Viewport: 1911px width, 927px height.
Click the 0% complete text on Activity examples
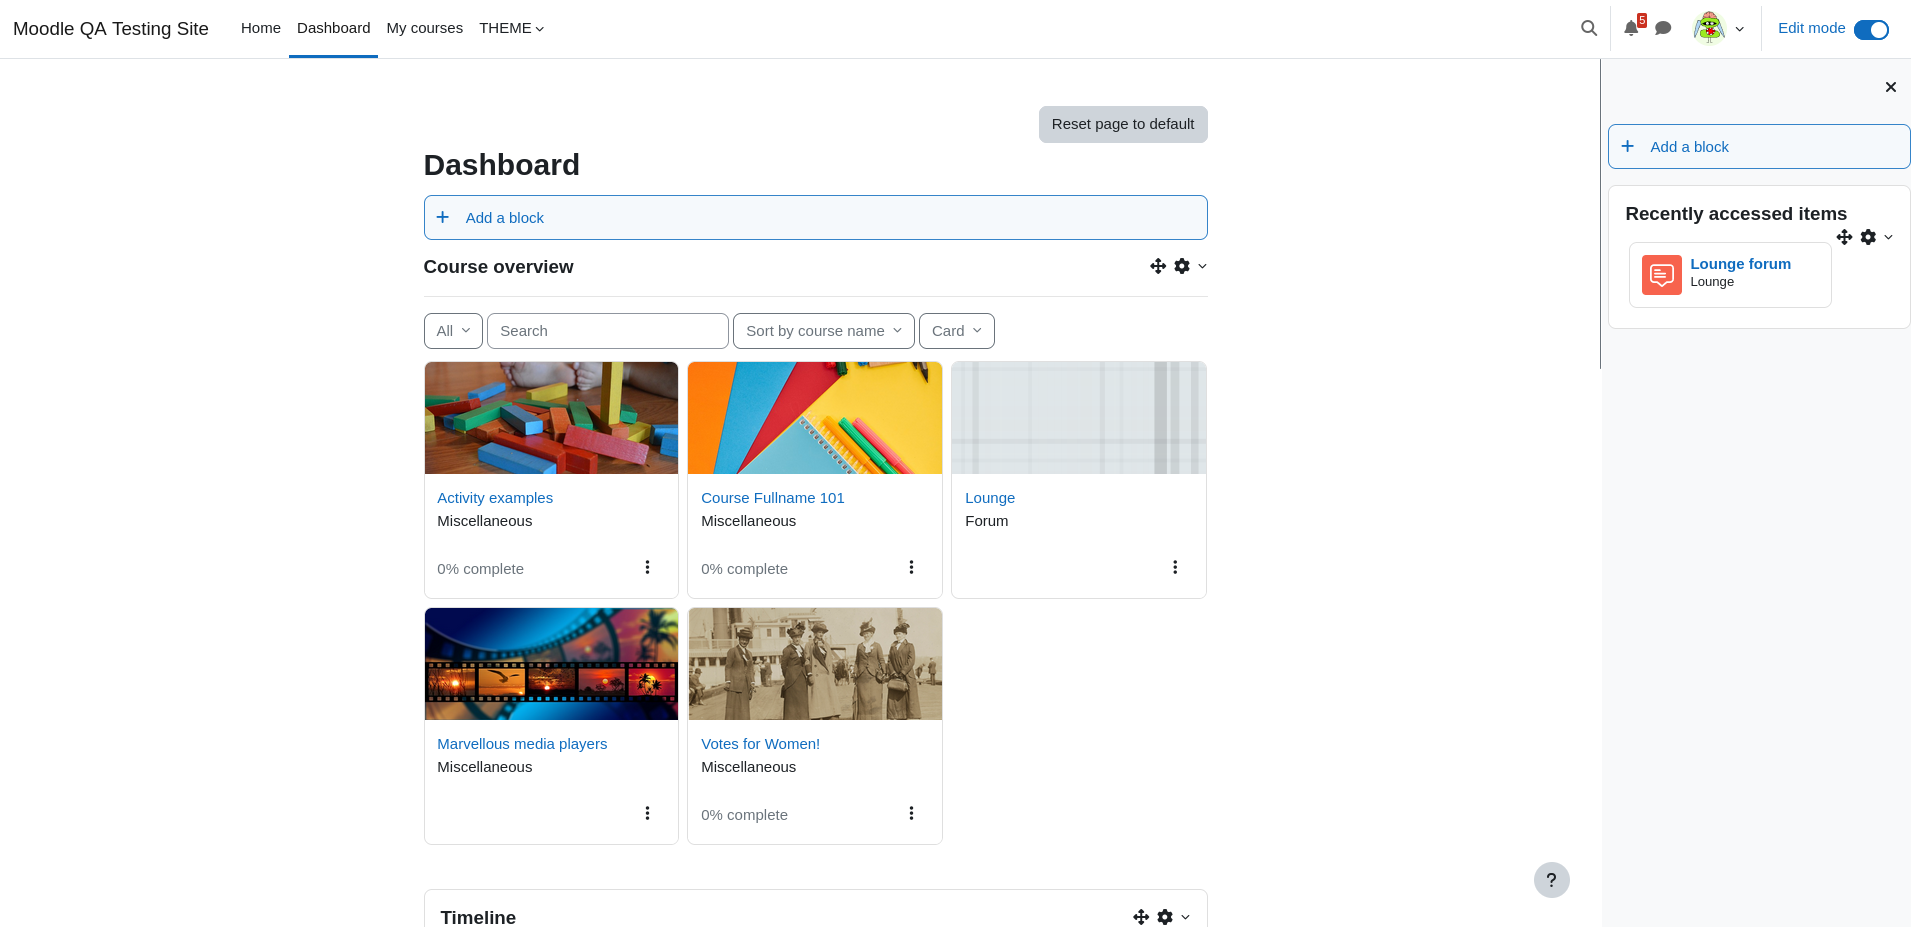(x=480, y=569)
